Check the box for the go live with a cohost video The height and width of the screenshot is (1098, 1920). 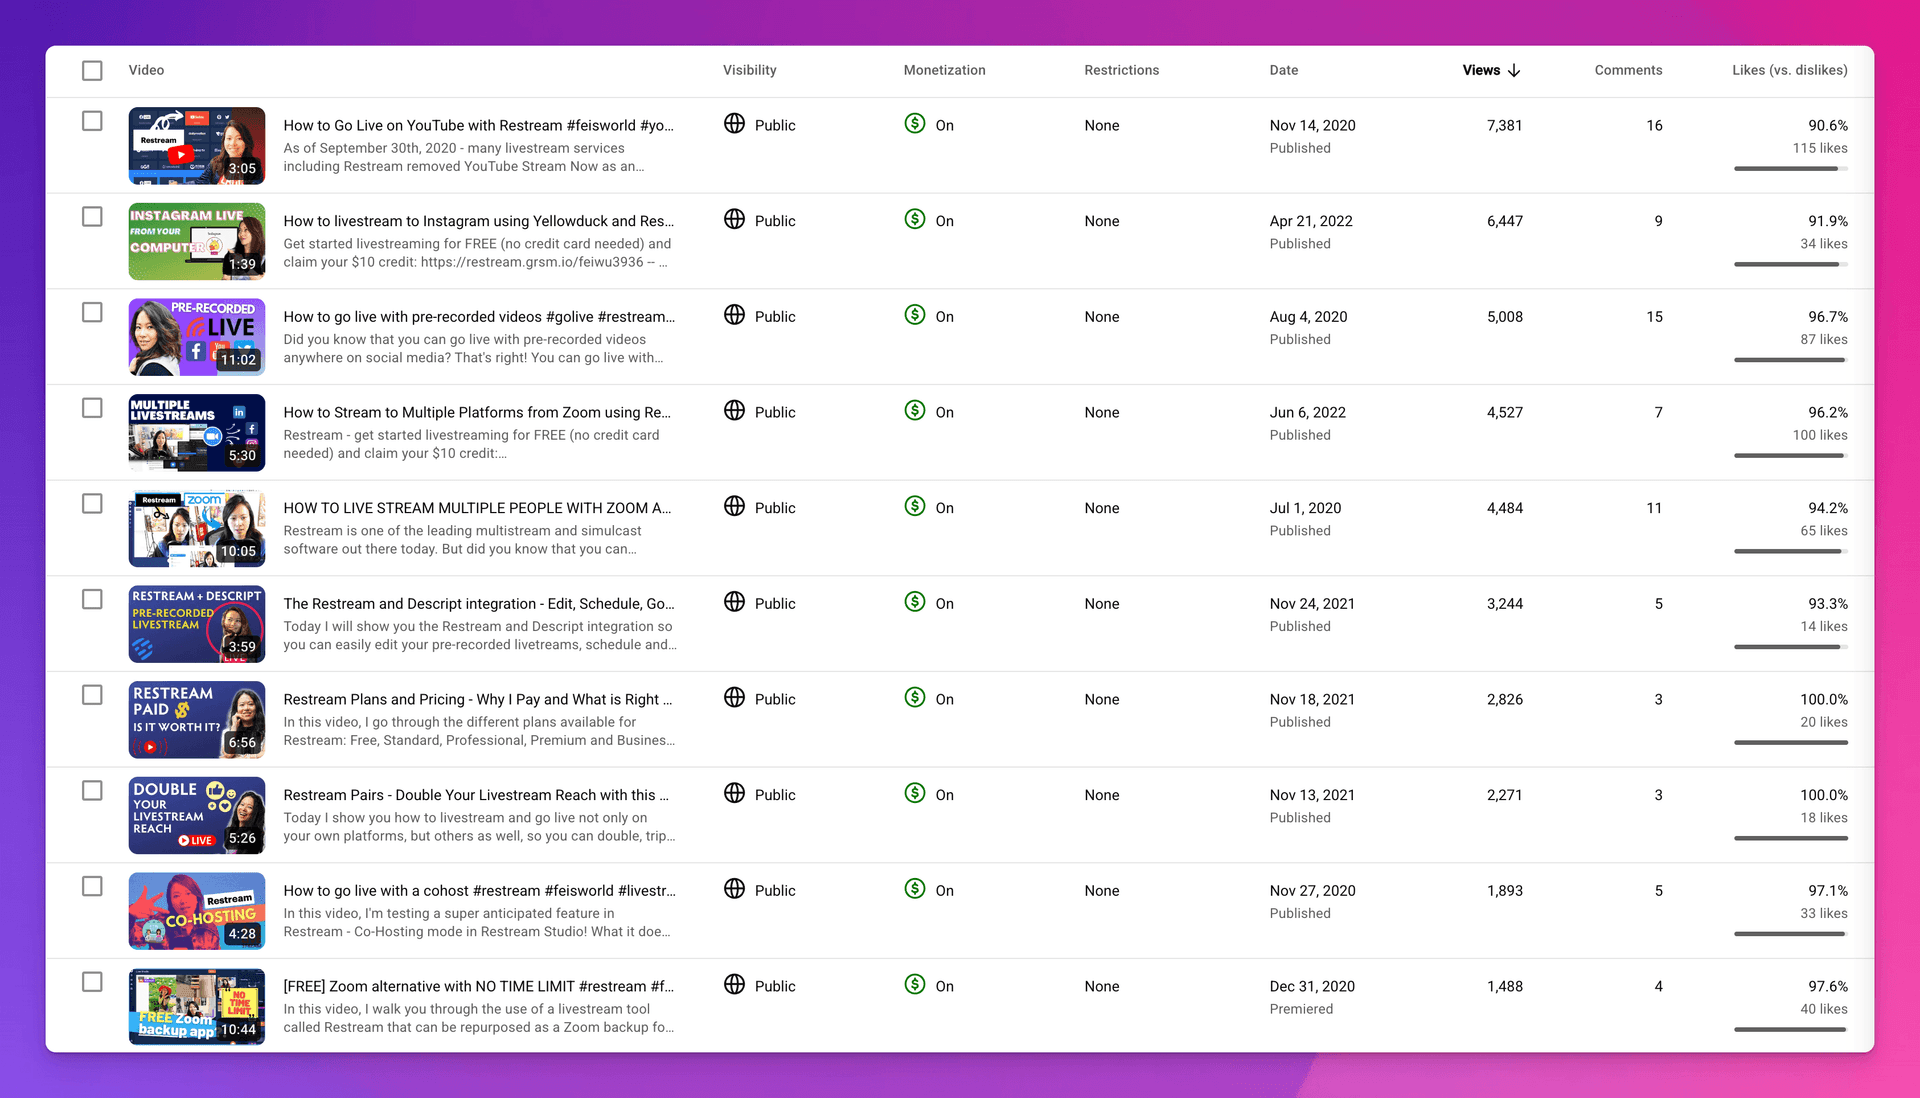[92, 887]
